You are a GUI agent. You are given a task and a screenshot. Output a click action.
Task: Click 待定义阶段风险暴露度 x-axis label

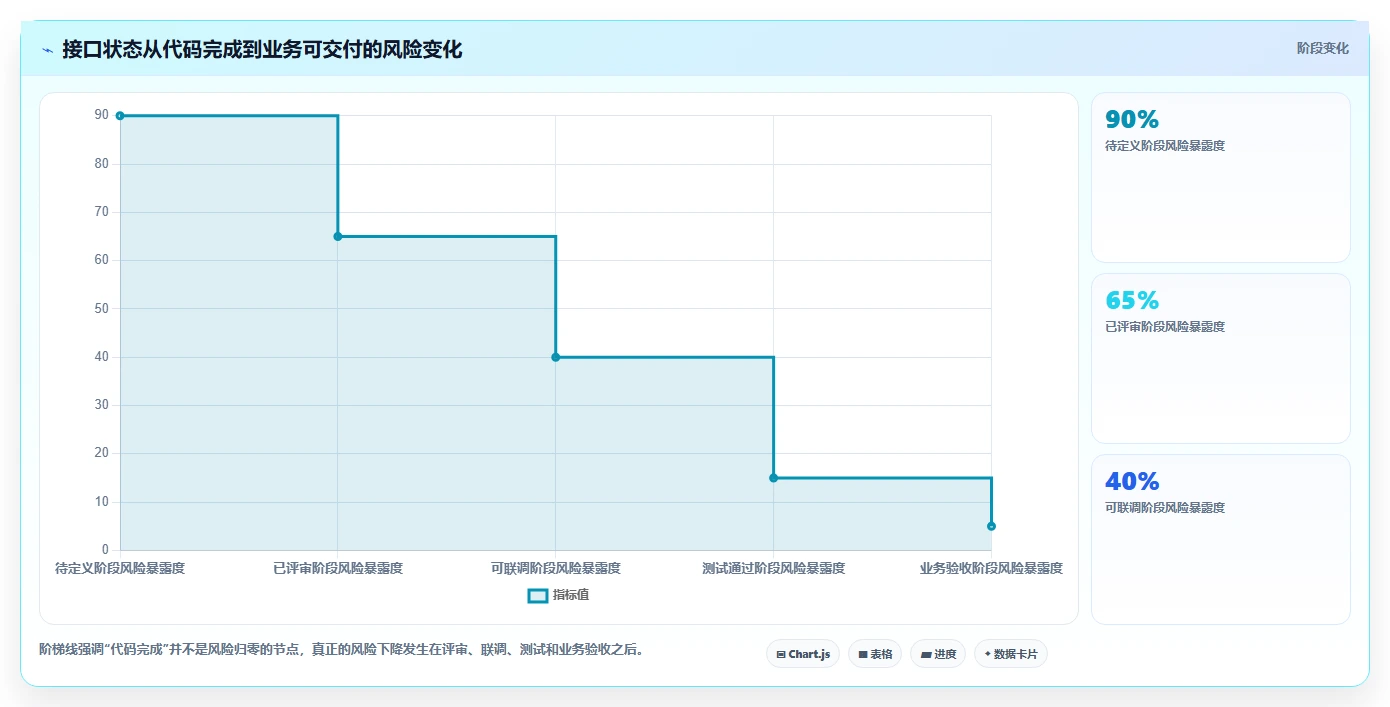[x=120, y=568]
